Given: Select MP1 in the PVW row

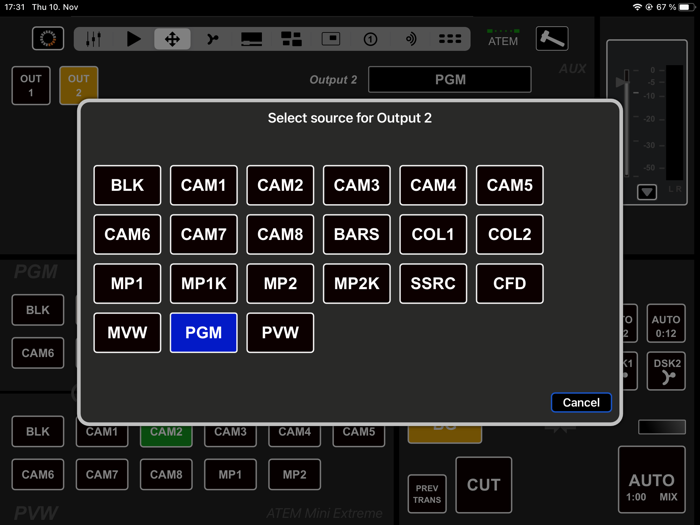Looking at the screenshot, I should 230,474.
